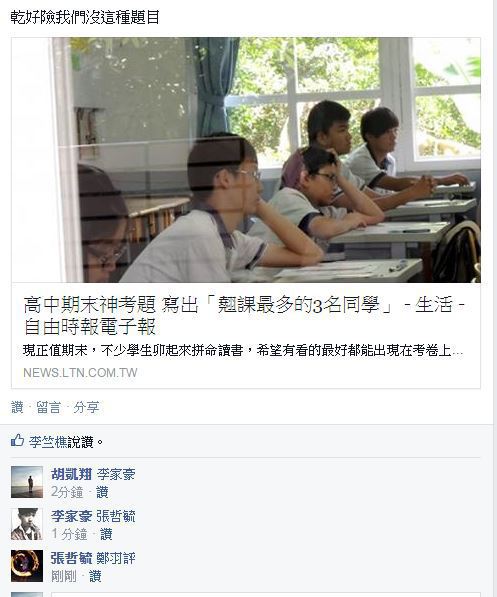Open commenter 胡凱翔's name link
This screenshot has height=597, width=497.
(x=71, y=474)
